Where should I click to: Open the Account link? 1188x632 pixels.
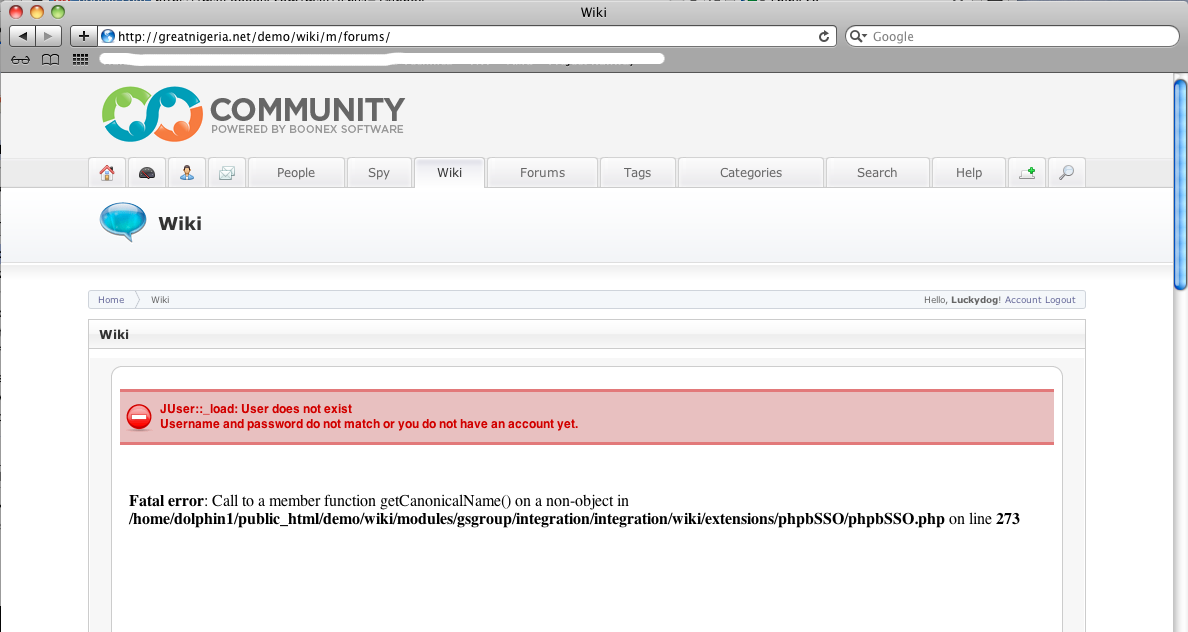1023,300
